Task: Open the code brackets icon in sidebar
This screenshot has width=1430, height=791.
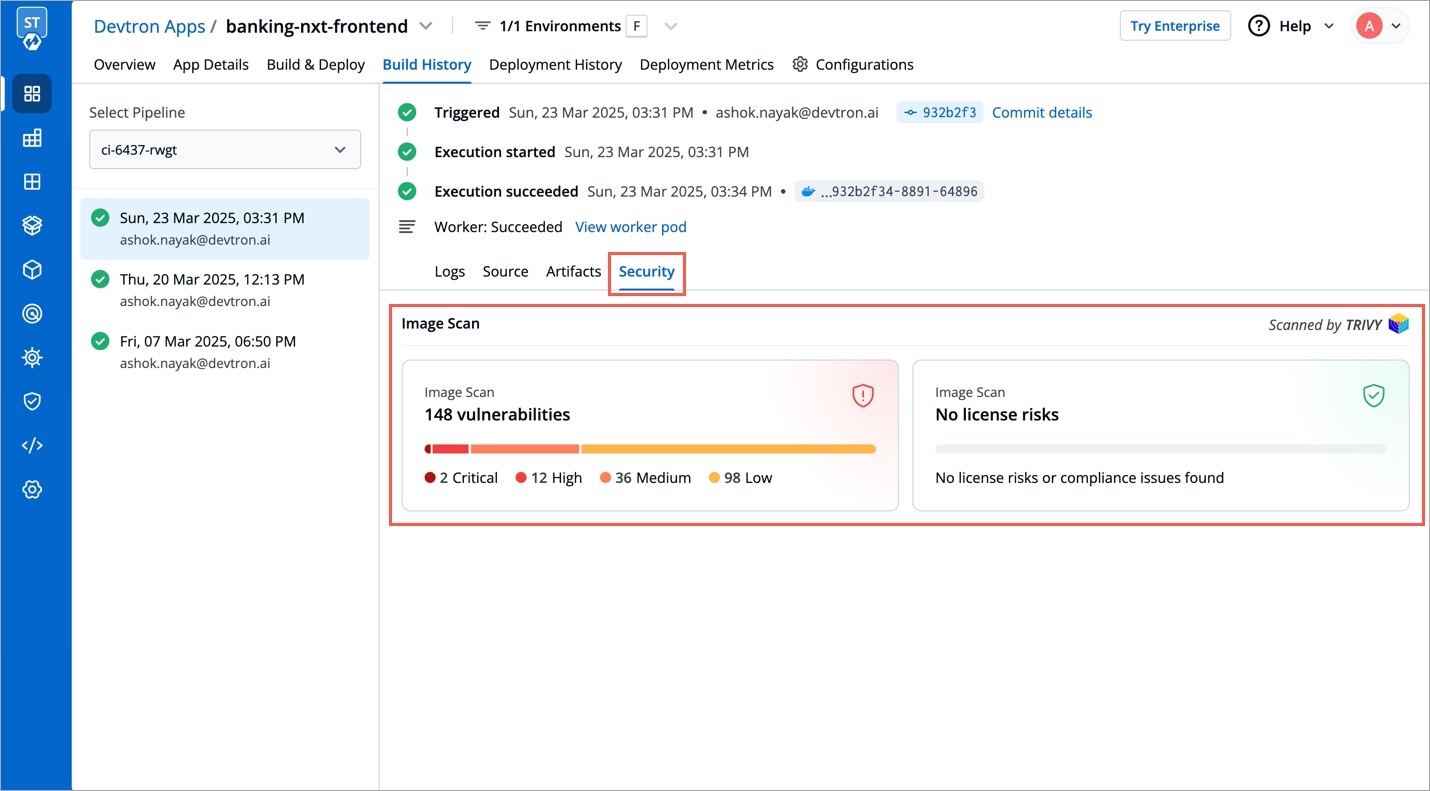Action: coord(32,445)
